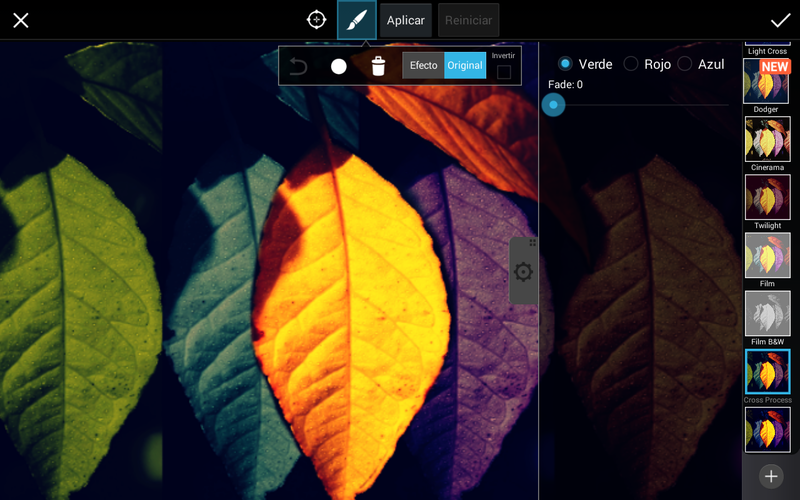The image size is (800, 500).
Task: Click the Fade slider handle
Action: pyautogui.click(x=554, y=105)
